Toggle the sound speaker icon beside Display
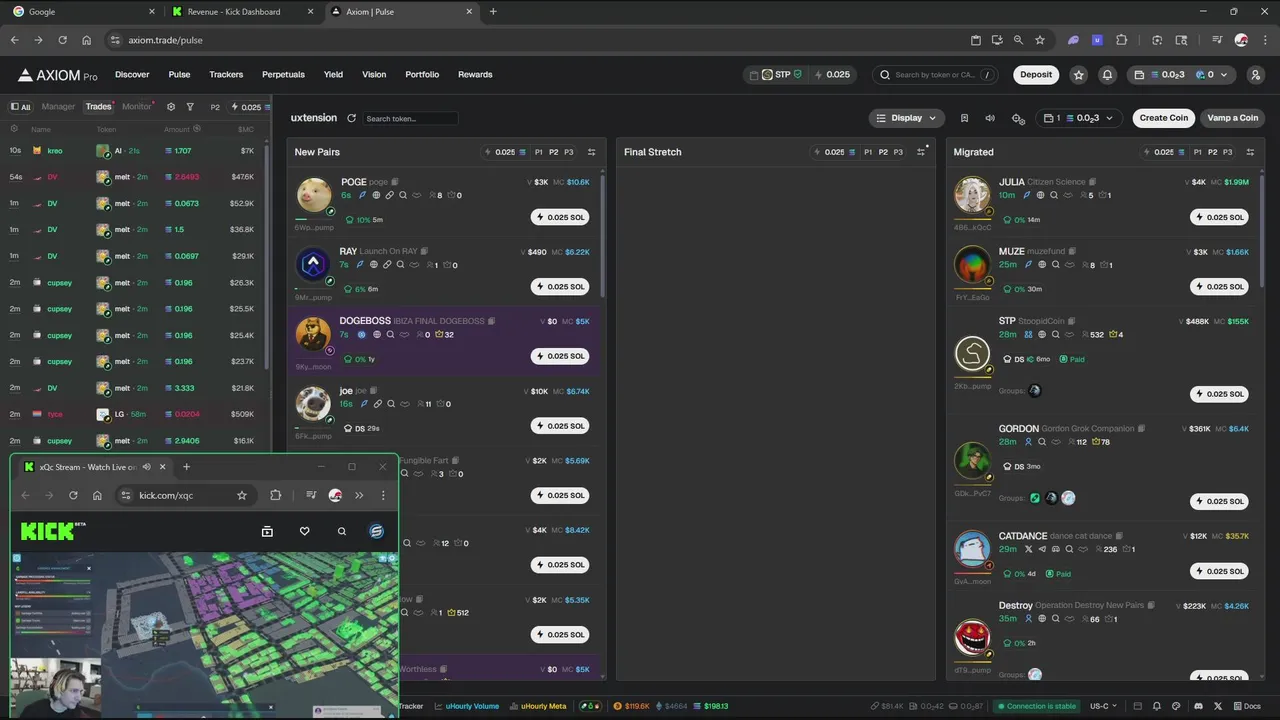 (x=990, y=118)
